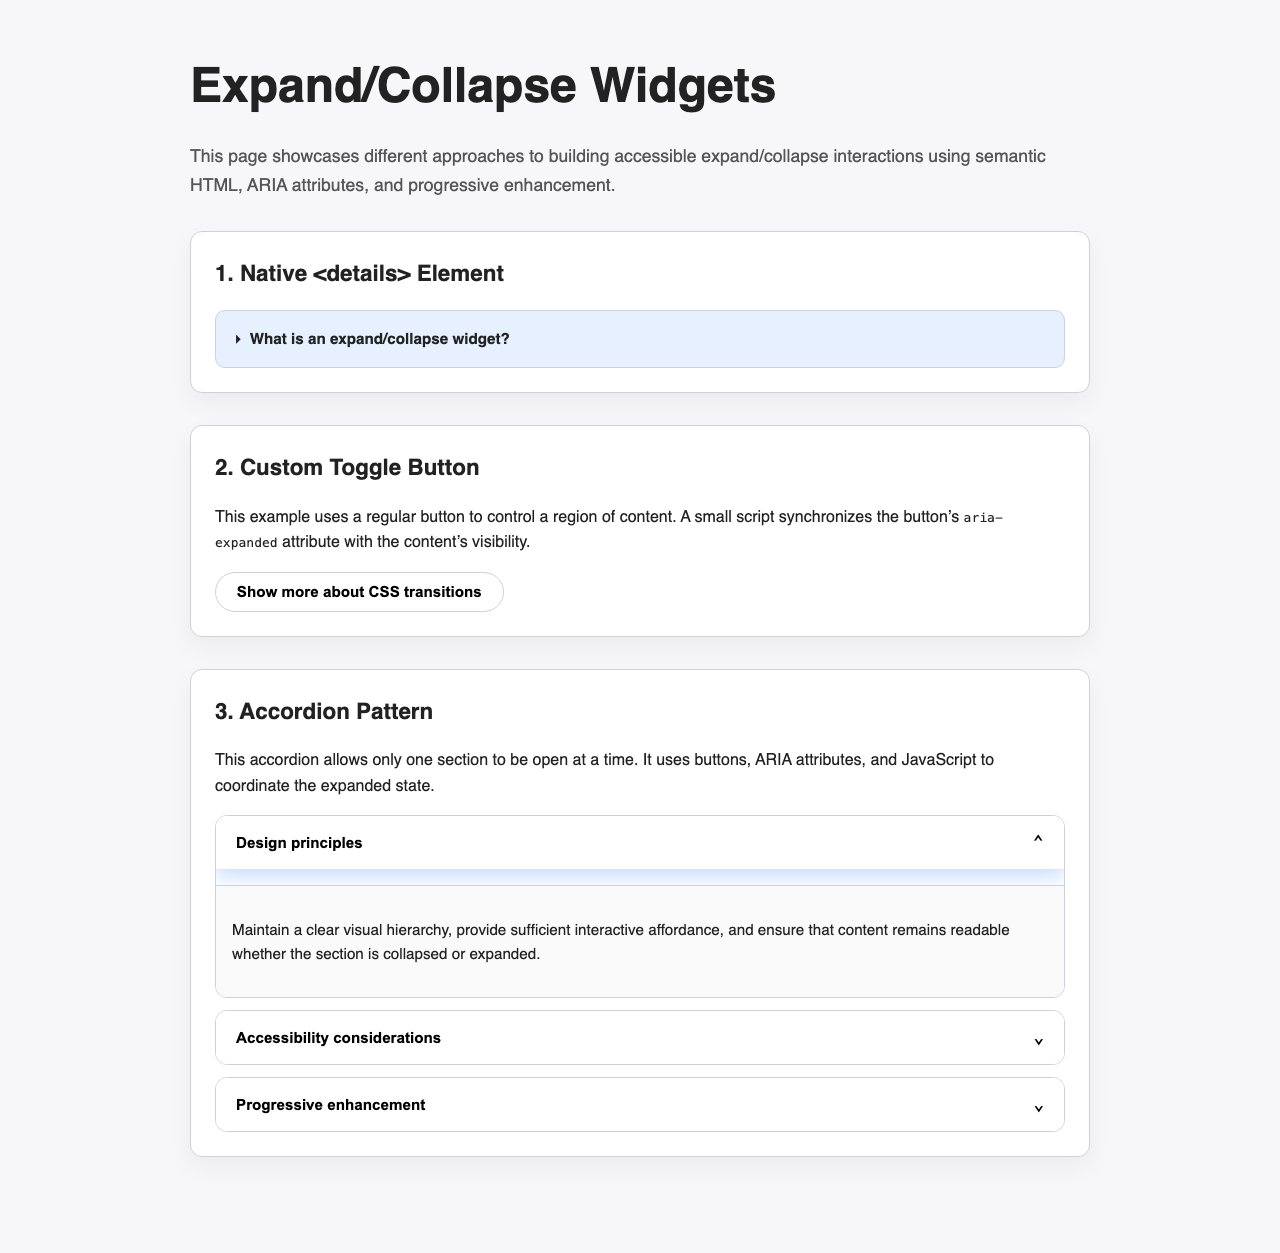Expand the Accessibility considerations accordion section
Image resolution: width=1280 pixels, height=1253 pixels.
click(338, 1038)
